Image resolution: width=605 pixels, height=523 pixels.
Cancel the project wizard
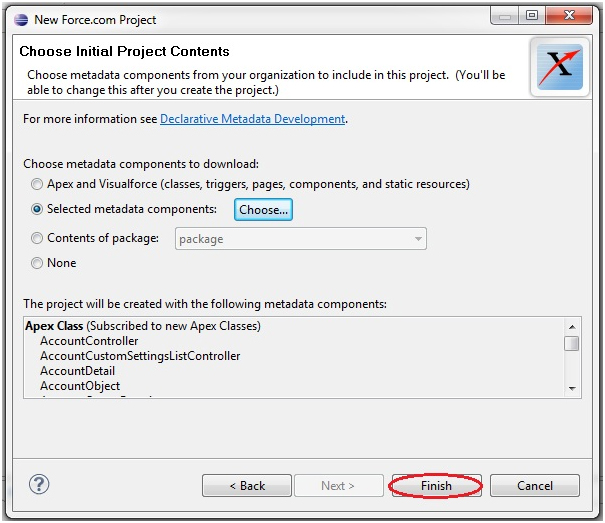click(535, 486)
